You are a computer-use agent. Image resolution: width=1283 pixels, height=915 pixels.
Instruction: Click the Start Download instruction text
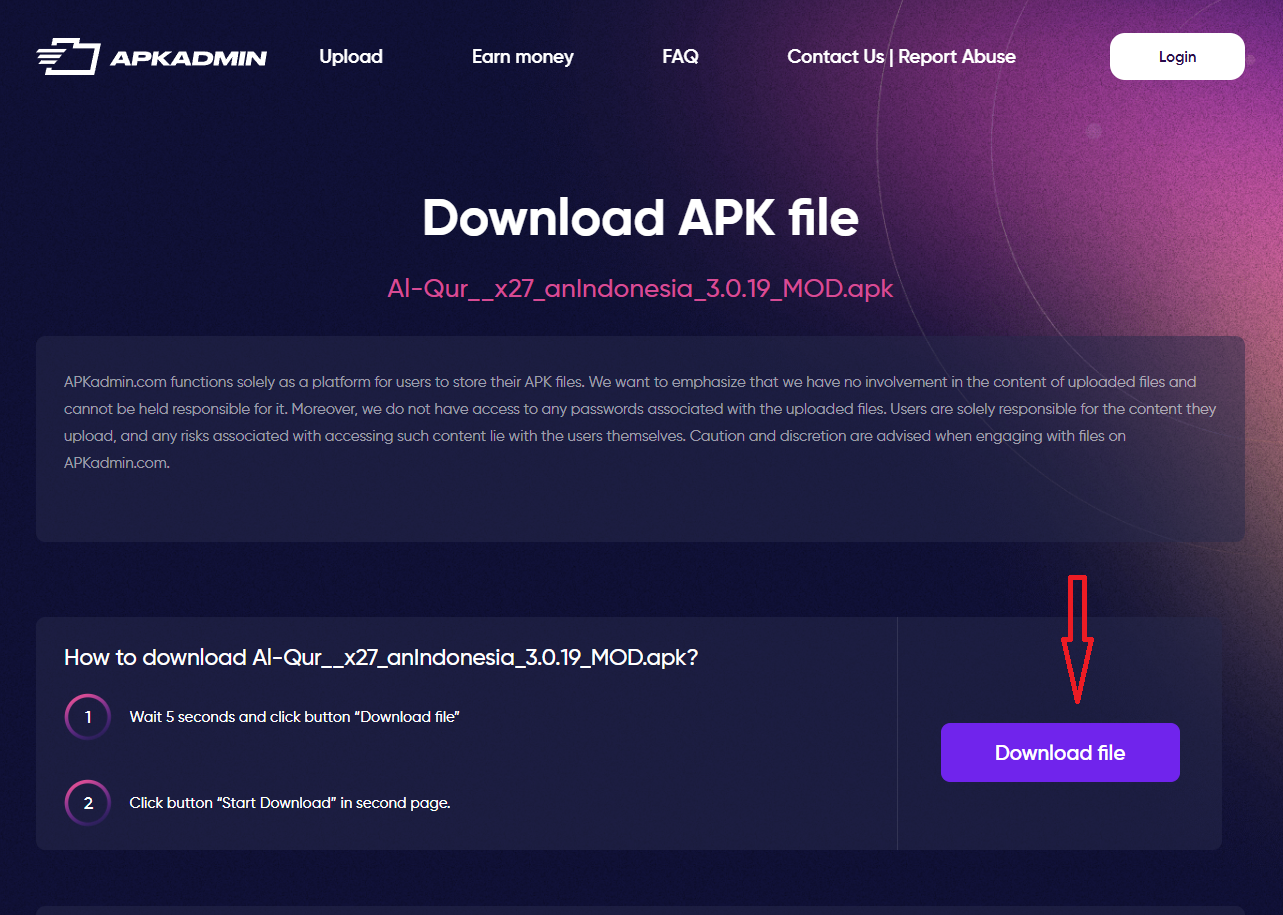290,803
